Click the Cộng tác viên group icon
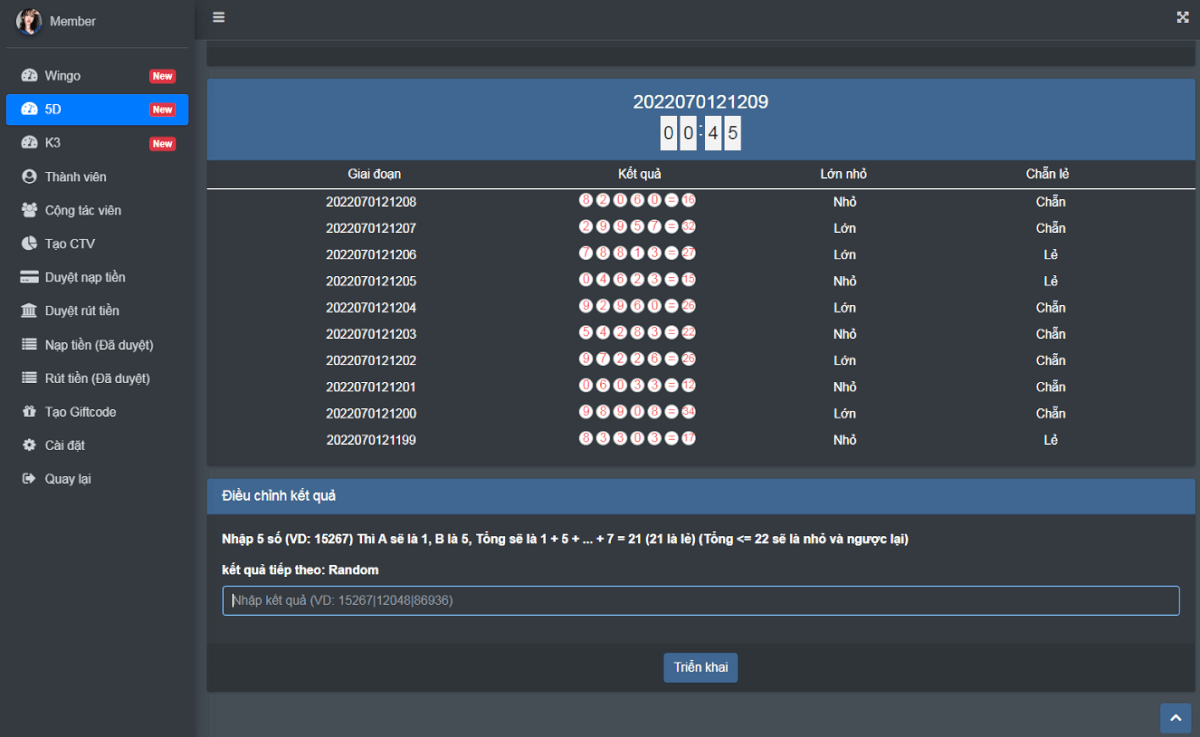 29,211
